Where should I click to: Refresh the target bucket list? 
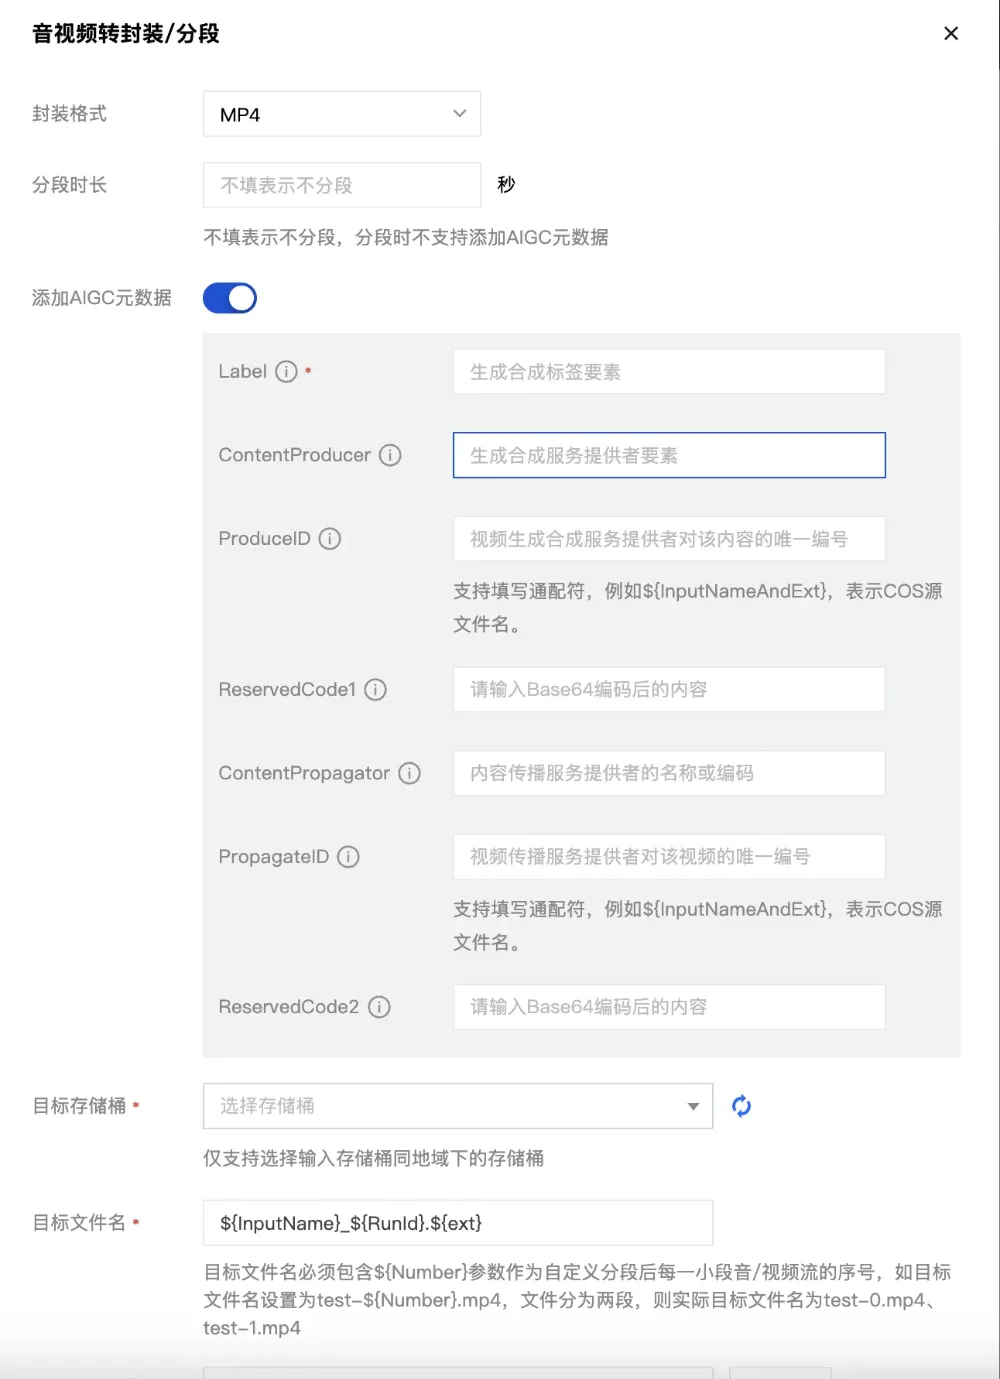pyautogui.click(x=741, y=1106)
